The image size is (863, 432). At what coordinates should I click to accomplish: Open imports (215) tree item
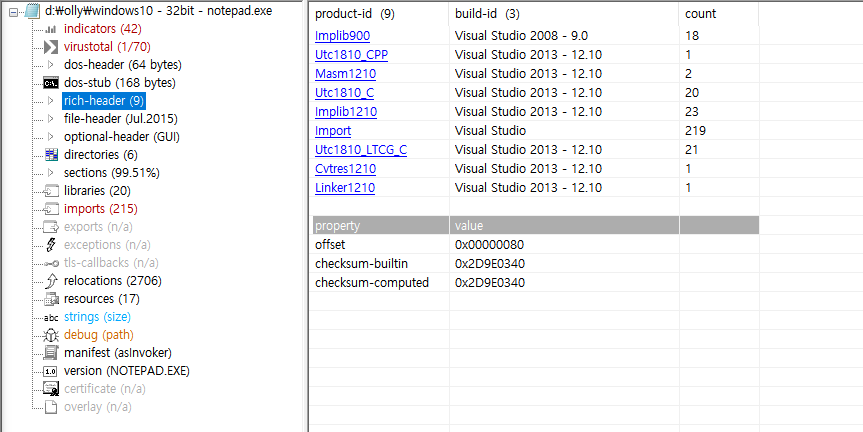[x=101, y=209]
